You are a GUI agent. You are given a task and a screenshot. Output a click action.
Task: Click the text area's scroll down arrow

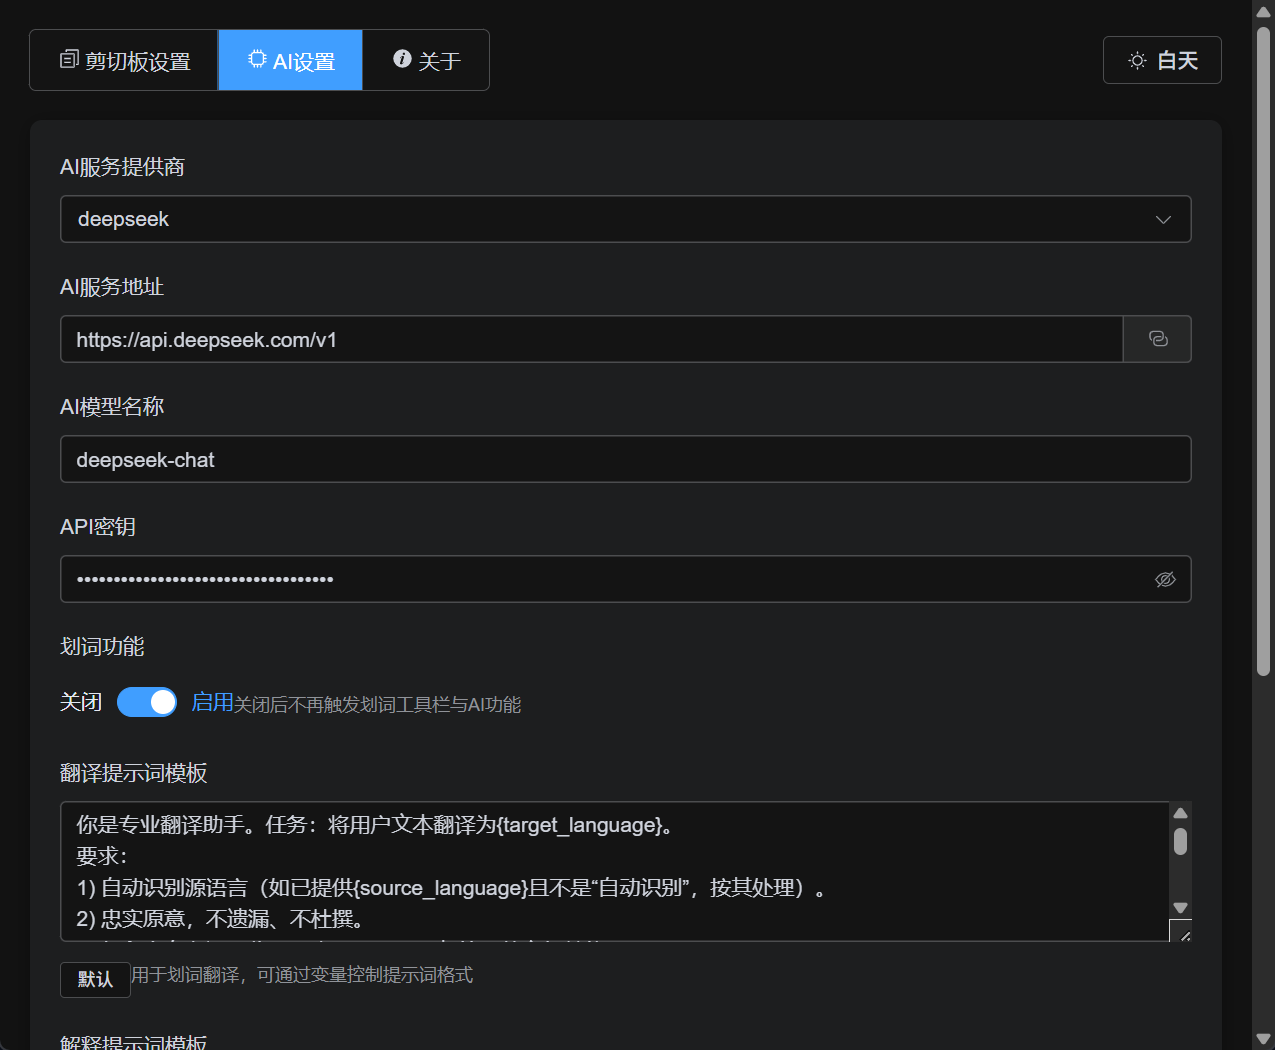pos(1180,907)
